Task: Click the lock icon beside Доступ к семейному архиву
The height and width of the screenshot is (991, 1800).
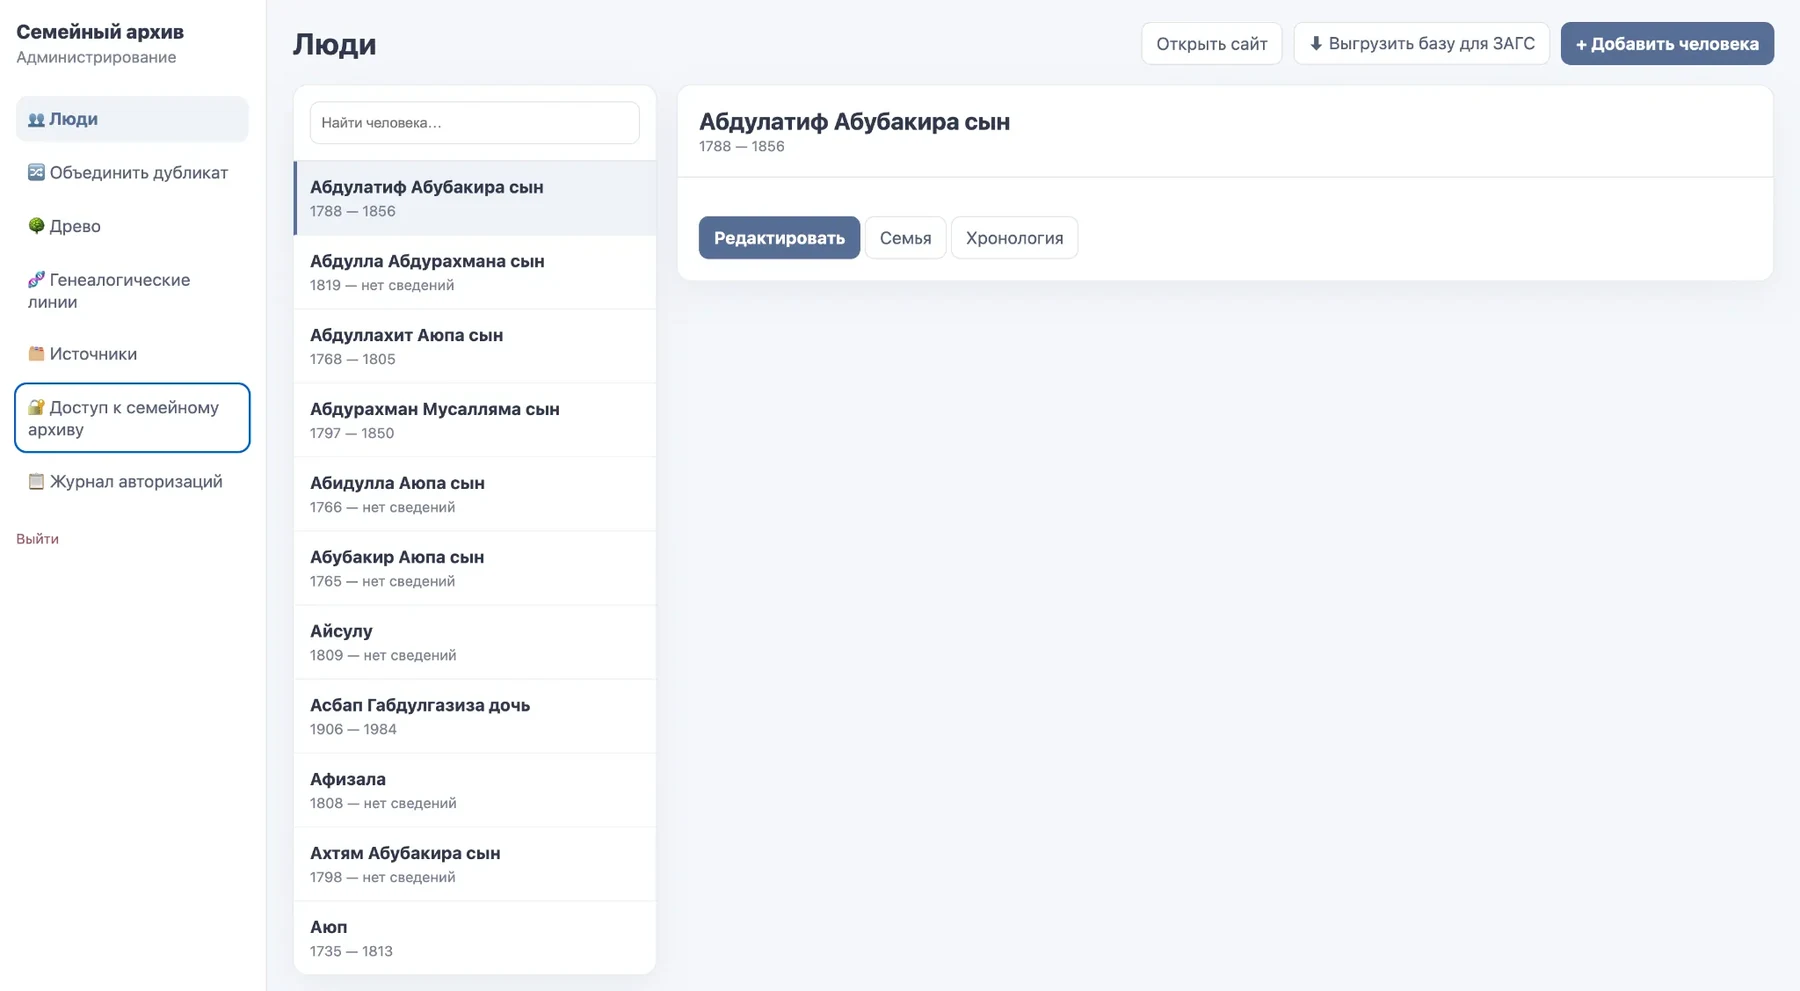Action: coord(36,407)
